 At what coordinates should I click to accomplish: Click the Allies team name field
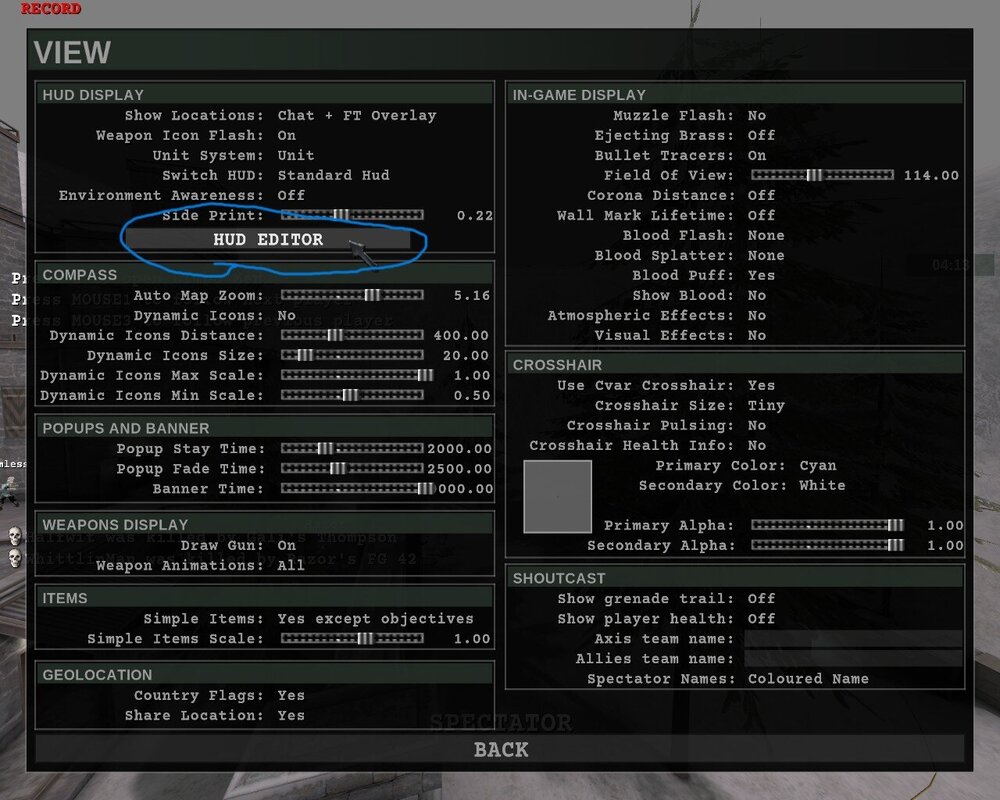[853, 658]
